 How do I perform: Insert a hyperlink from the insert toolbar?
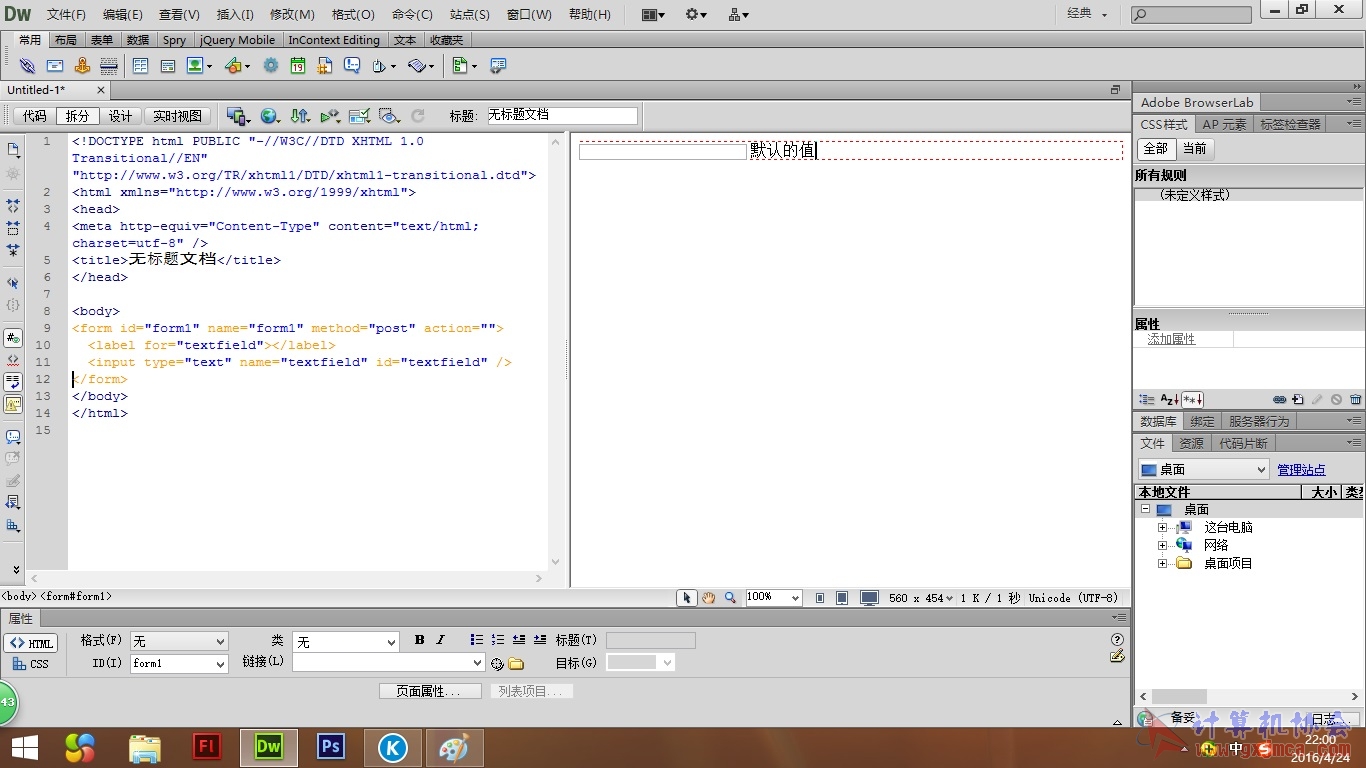click(27, 66)
